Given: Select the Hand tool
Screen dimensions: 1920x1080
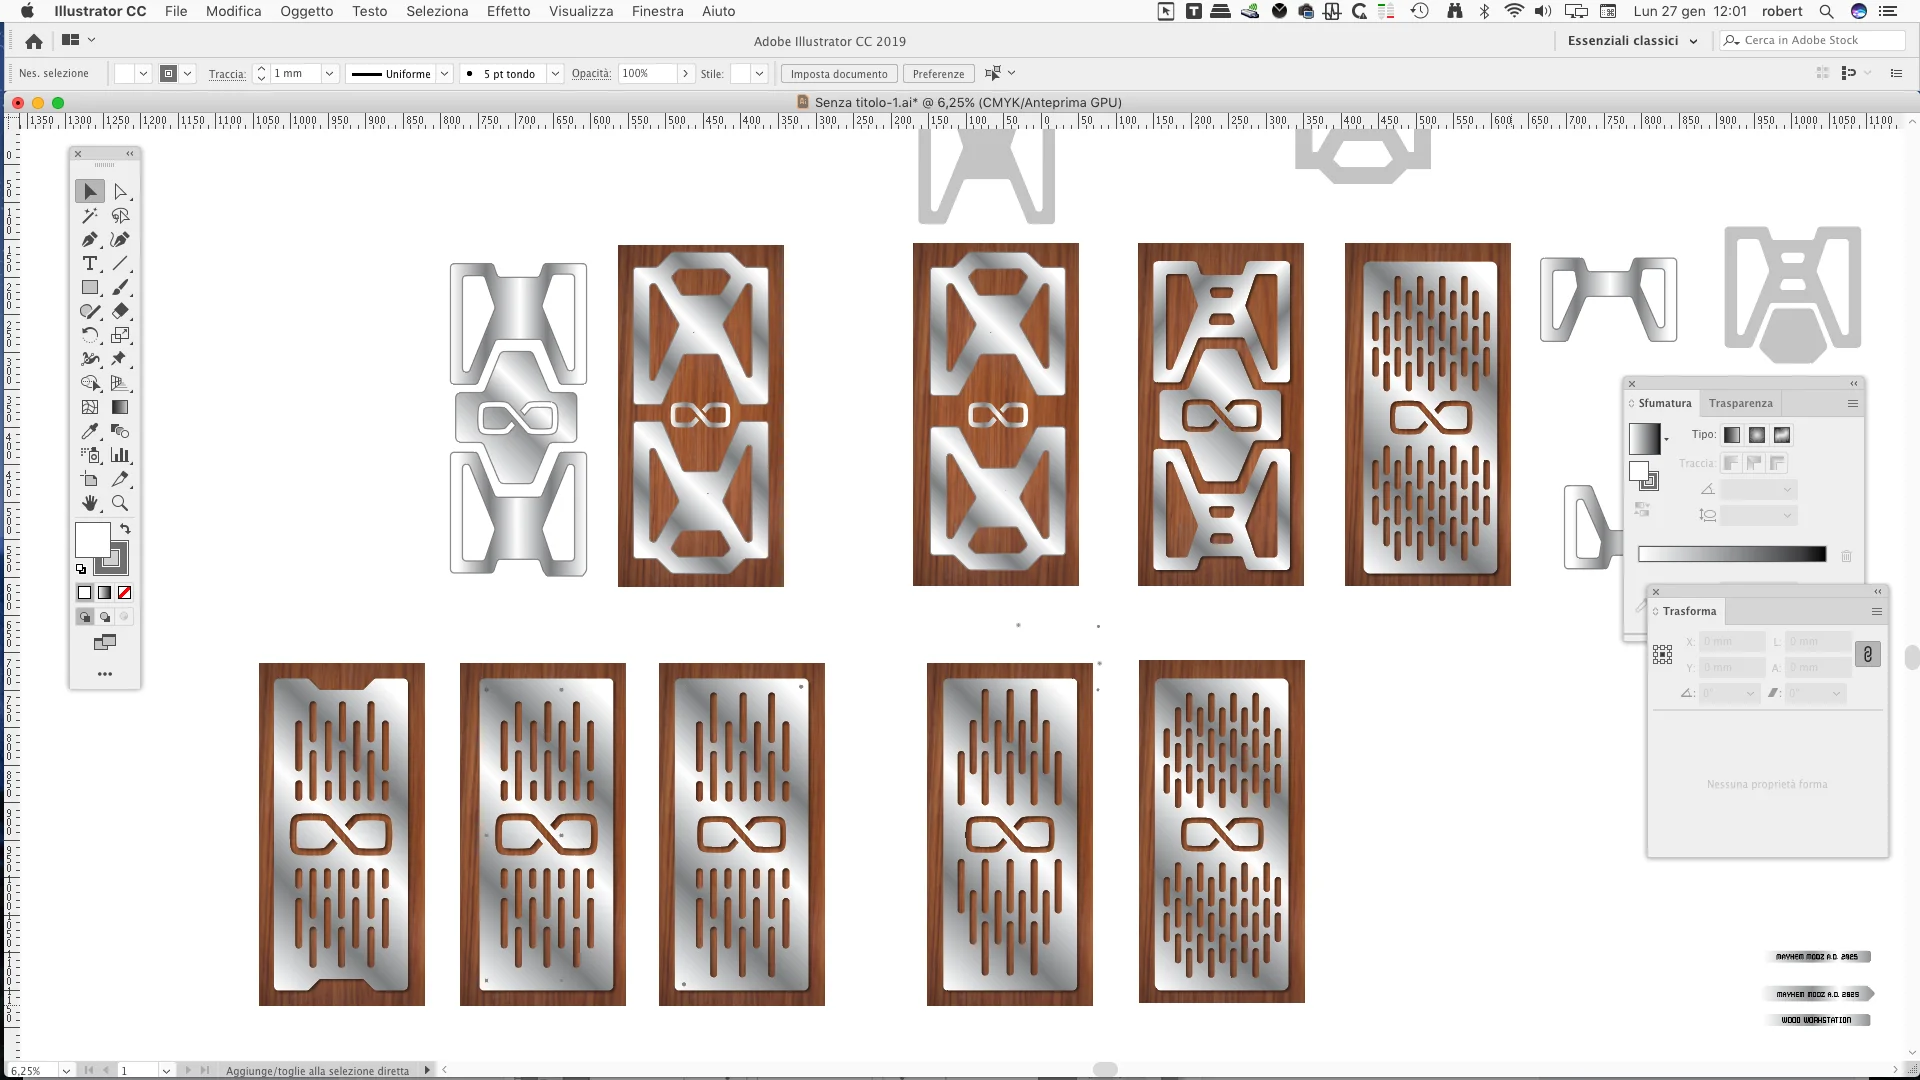Looking at the screenshot, I should coord(90,503).
